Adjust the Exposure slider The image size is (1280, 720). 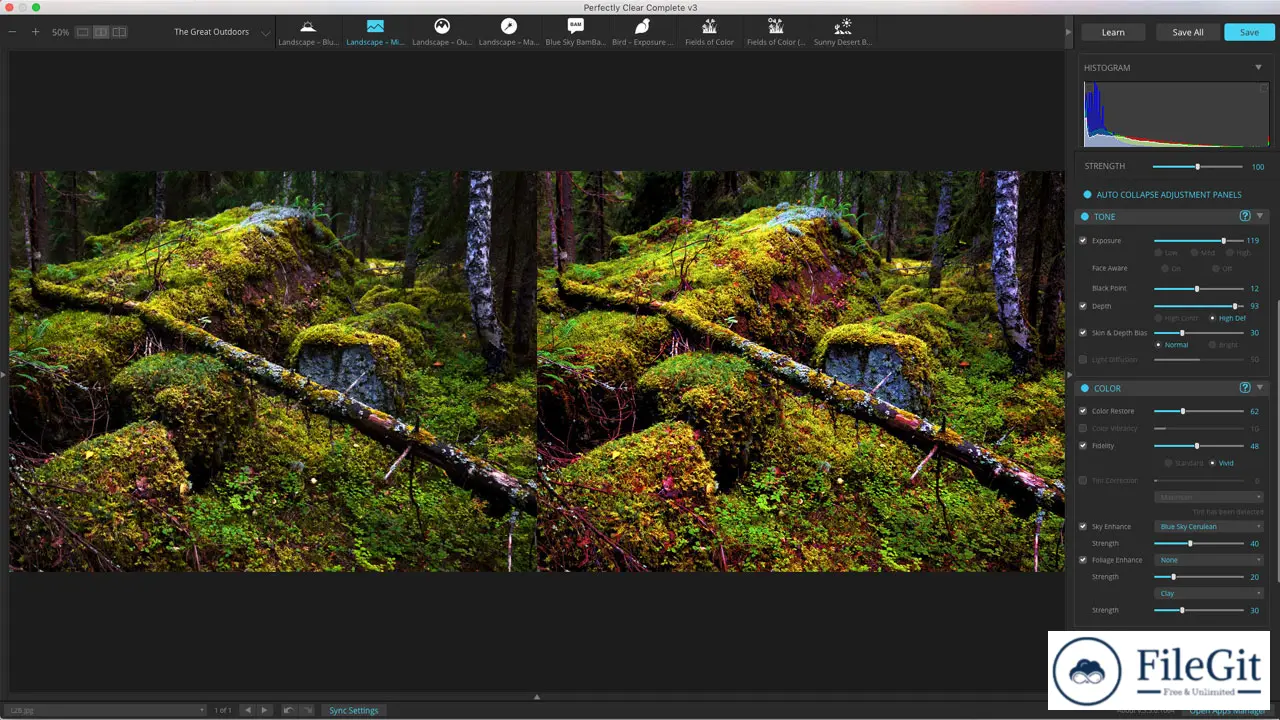click(1199, 241)
